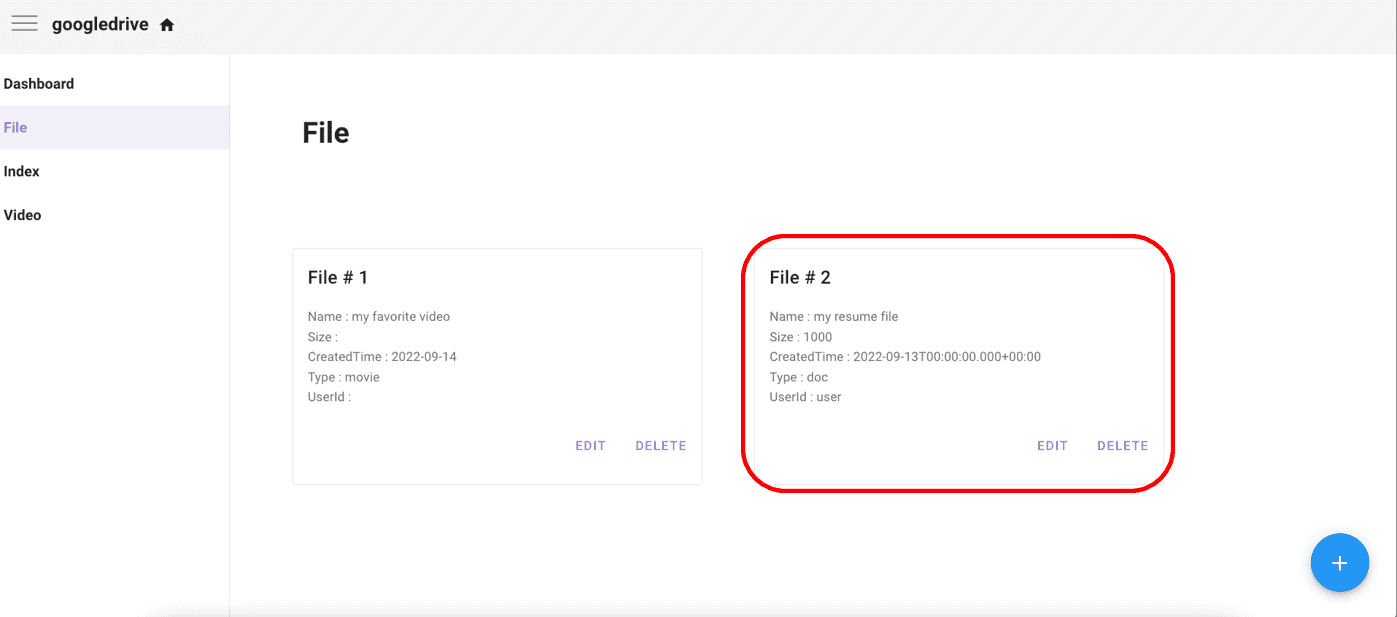The height and width of the screenshot is (617, 1397).
Task: Edit File # 1 card
Action: 590,446
